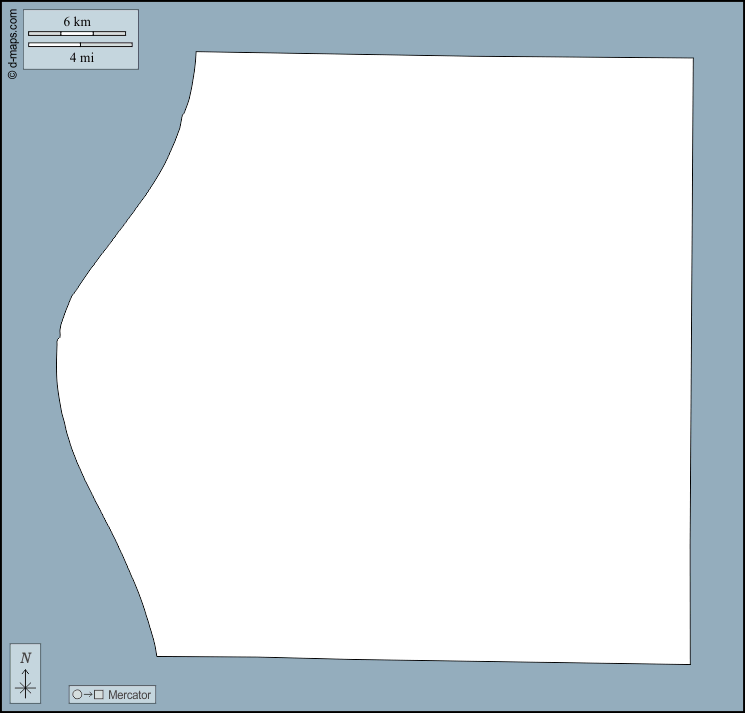745x713 pixels.
Task: Click the square icon beside Mercator
Action: pos(99,694)
